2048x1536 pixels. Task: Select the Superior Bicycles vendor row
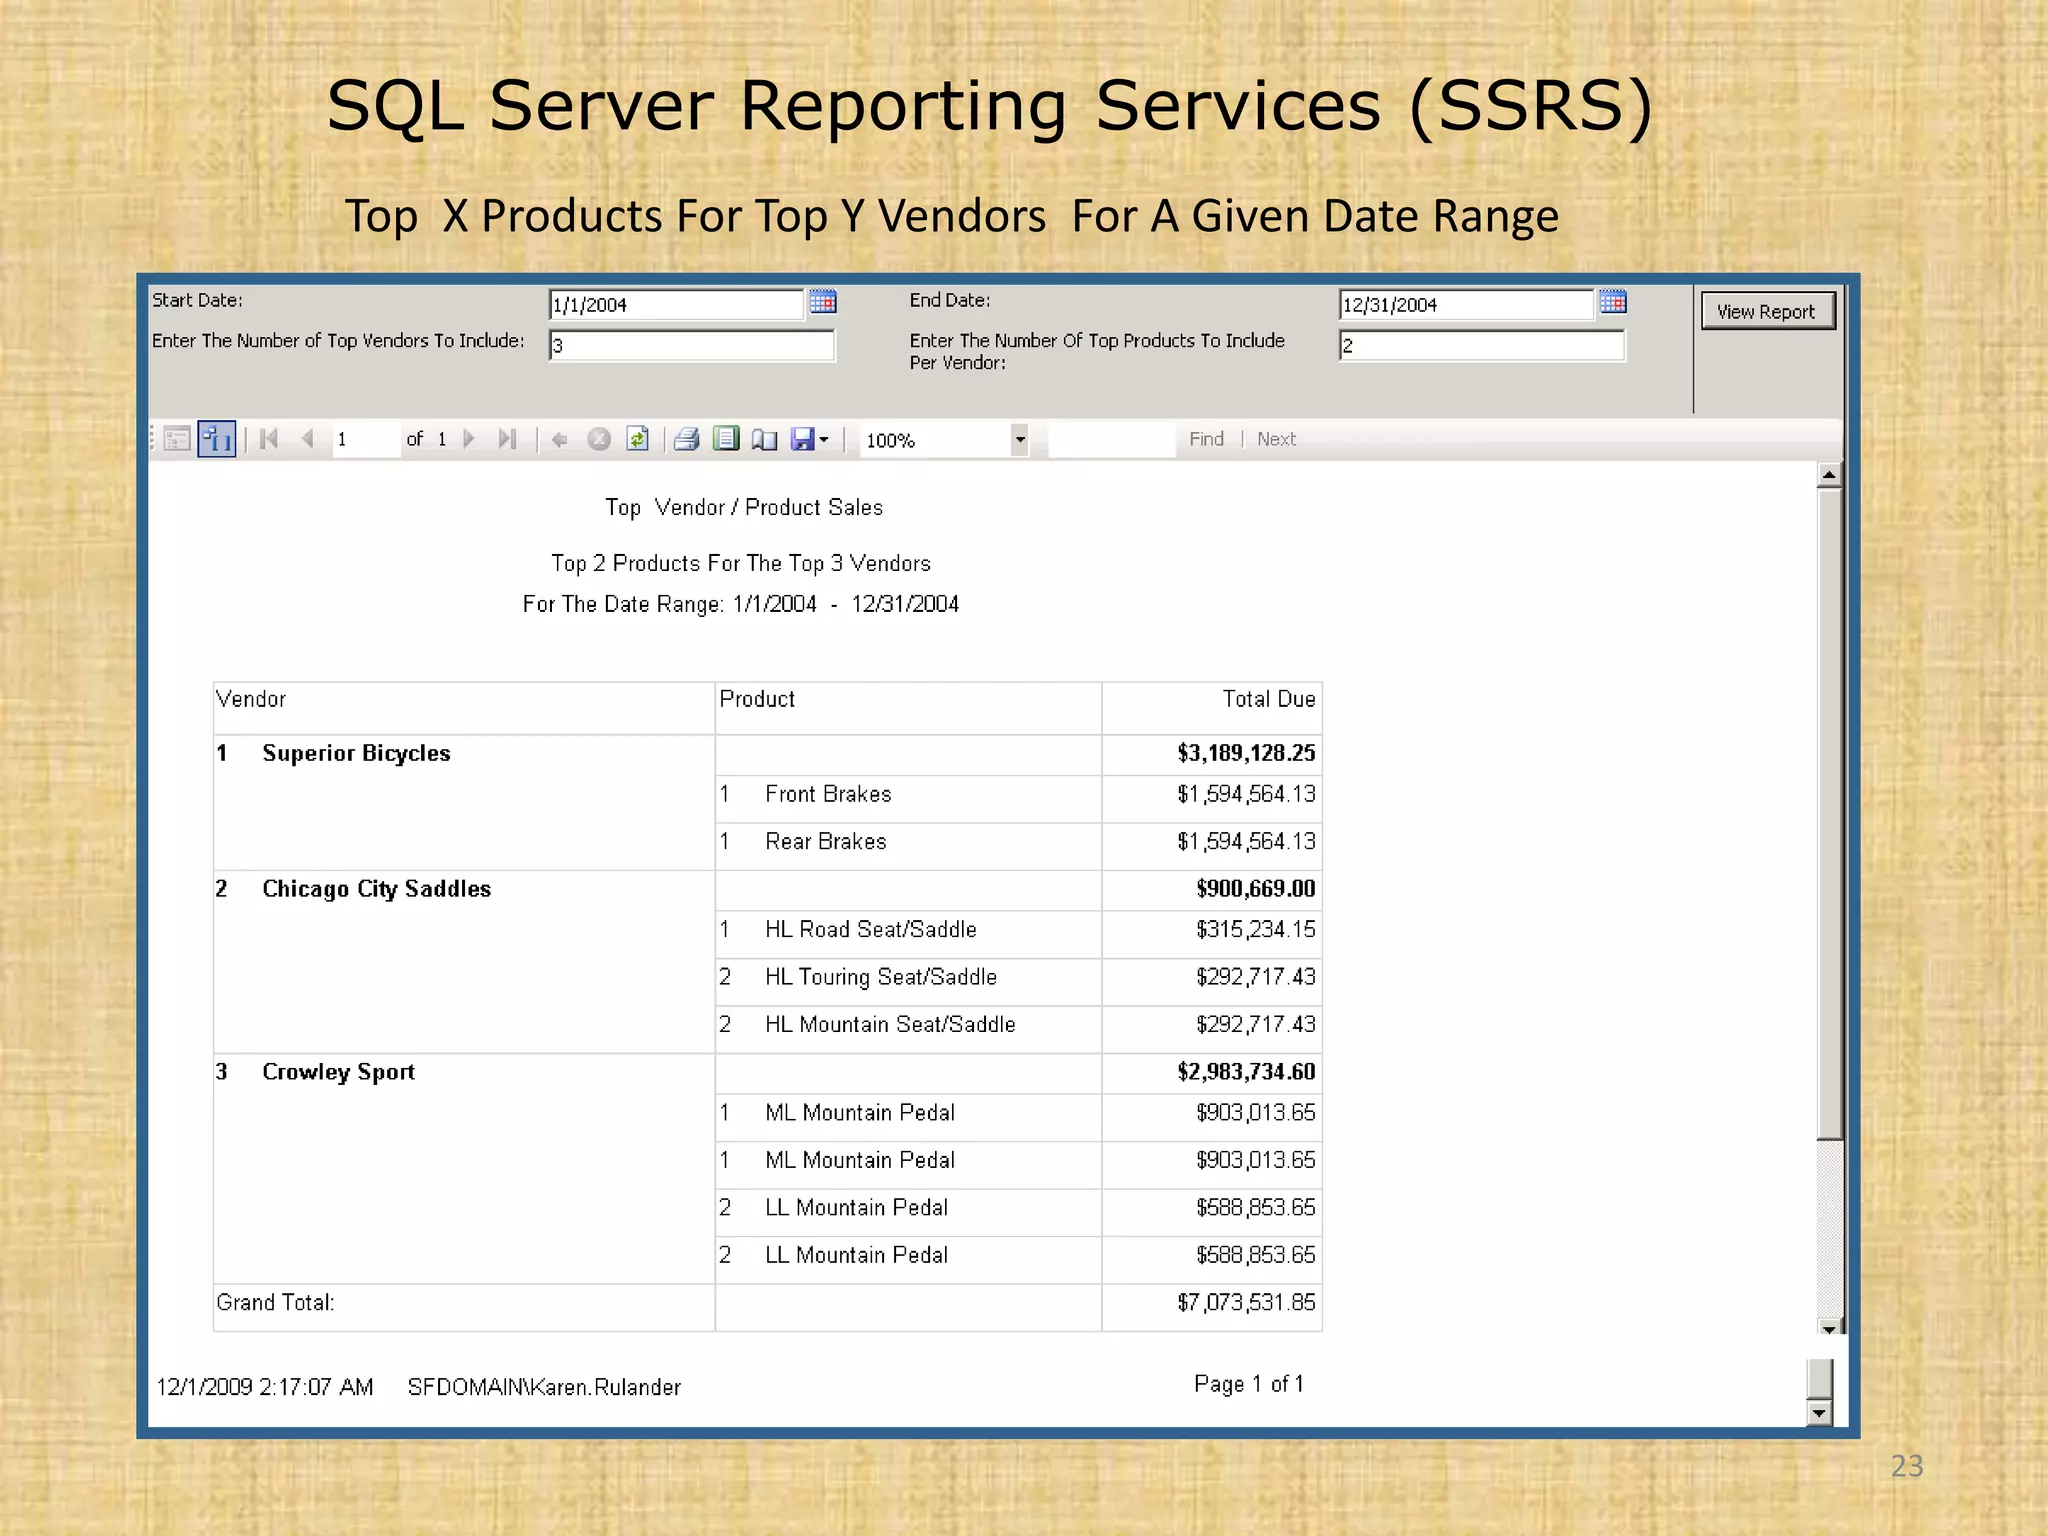(x=356, y=753)
